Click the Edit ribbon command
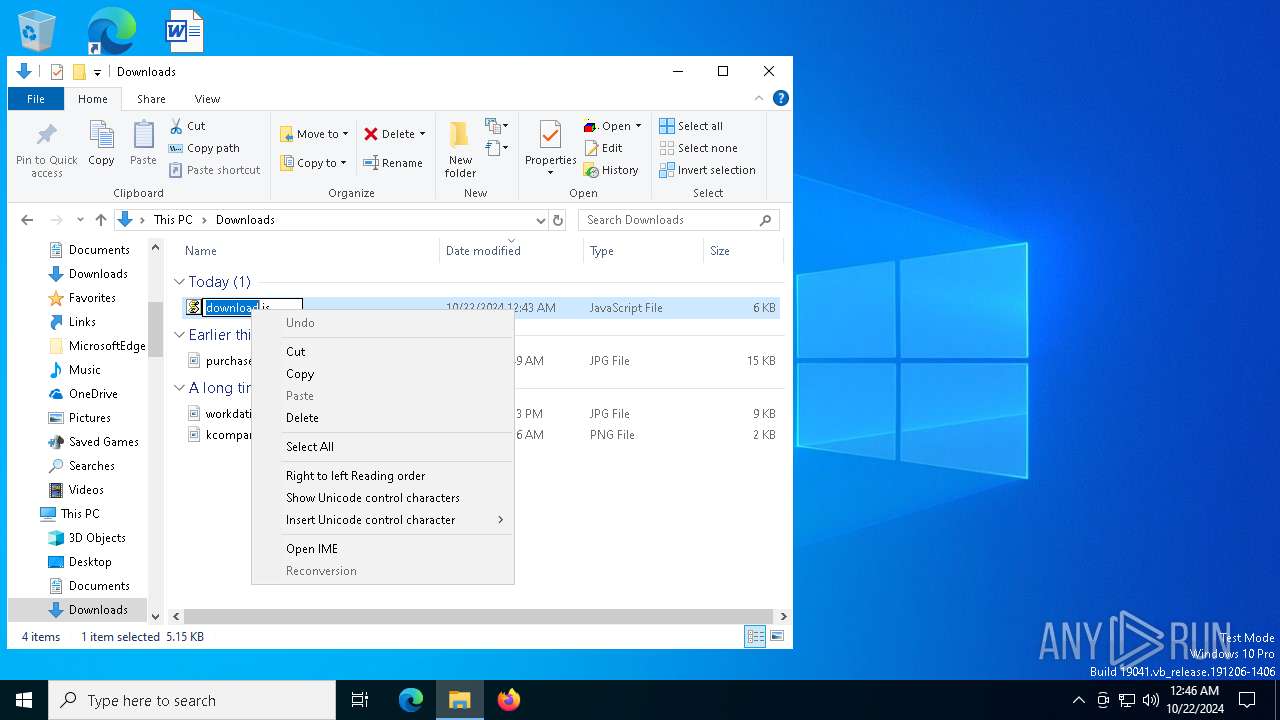 click(603, 148)
